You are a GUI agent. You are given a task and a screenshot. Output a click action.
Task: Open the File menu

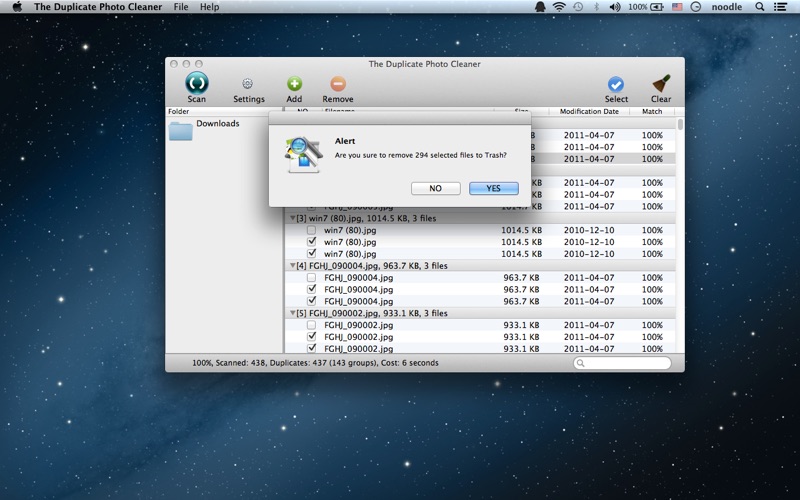coord(181,7)
